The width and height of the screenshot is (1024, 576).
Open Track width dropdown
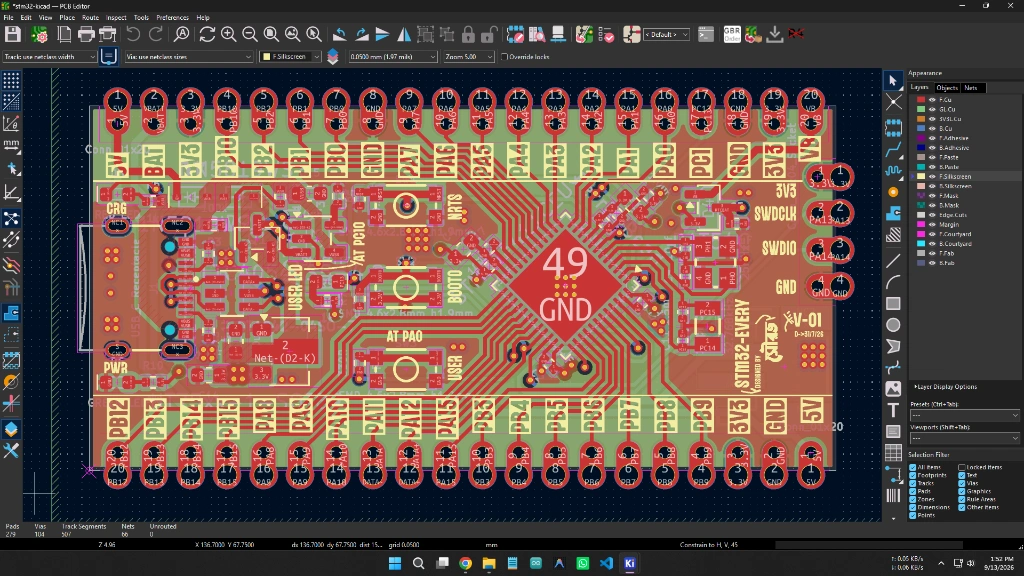[x=50, y=57]
